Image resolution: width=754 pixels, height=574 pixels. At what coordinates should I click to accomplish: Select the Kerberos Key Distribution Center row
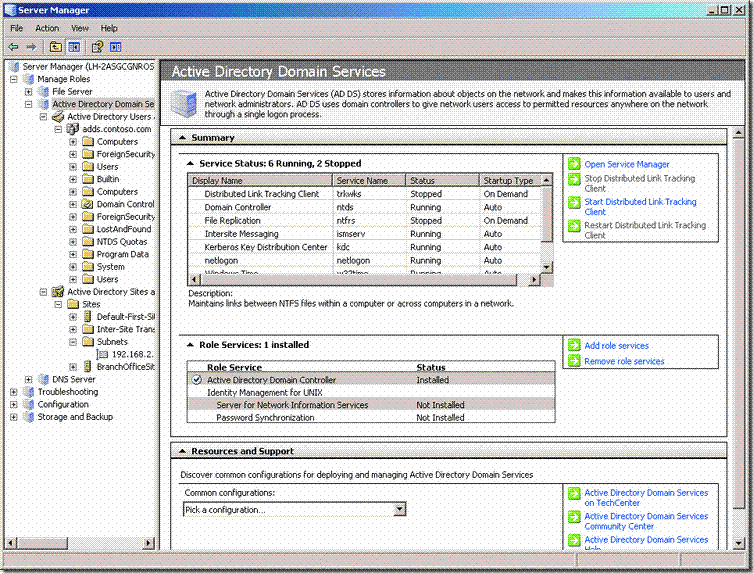pos(364,247)
